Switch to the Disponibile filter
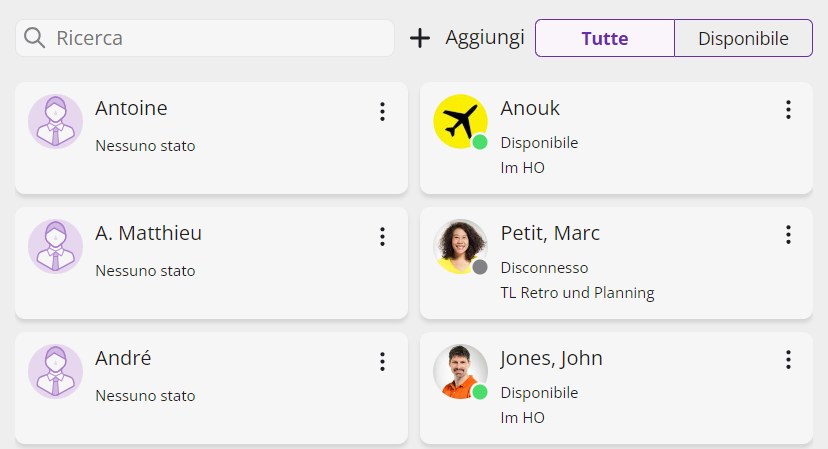 (743, 38)
